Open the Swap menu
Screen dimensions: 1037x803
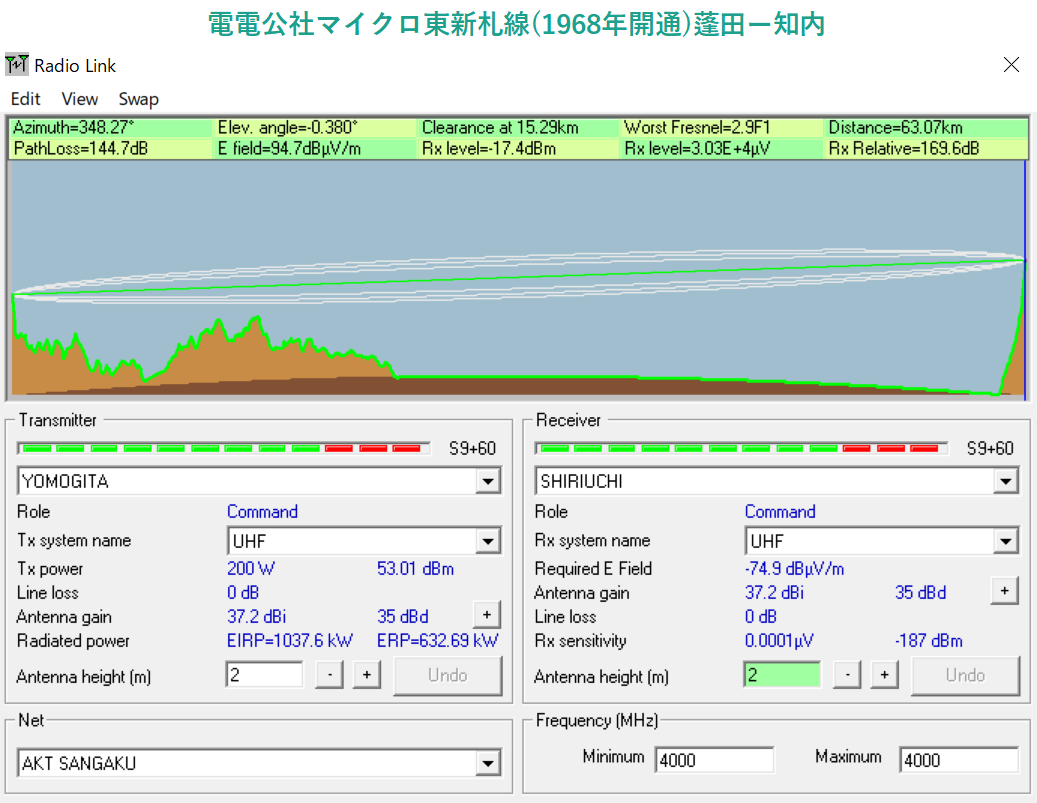coord(138,99)
